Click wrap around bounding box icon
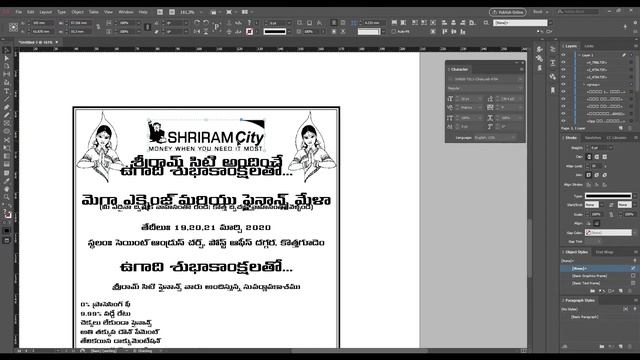The width and height of the screenshot is (640, 360). tap(343, 23)
